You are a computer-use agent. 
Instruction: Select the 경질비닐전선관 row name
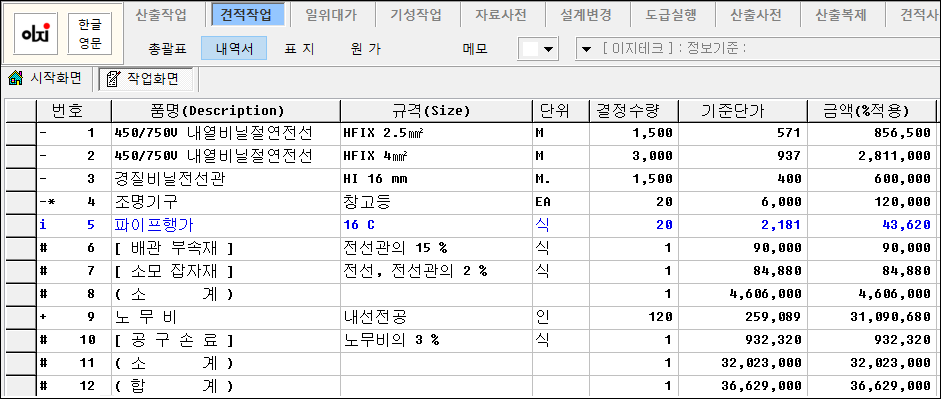pos(226,179)
